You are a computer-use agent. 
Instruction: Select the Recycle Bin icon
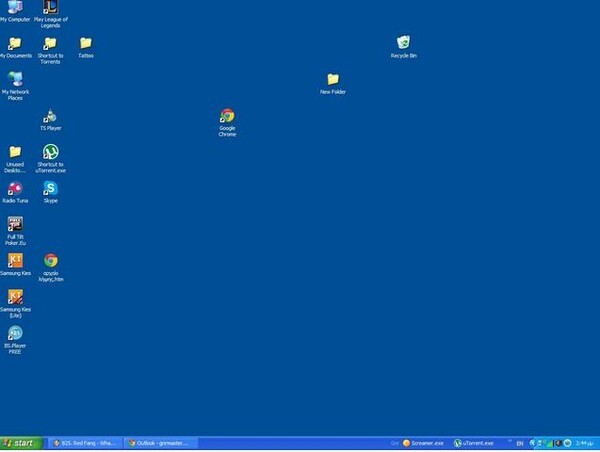click(x=403, y=43)
